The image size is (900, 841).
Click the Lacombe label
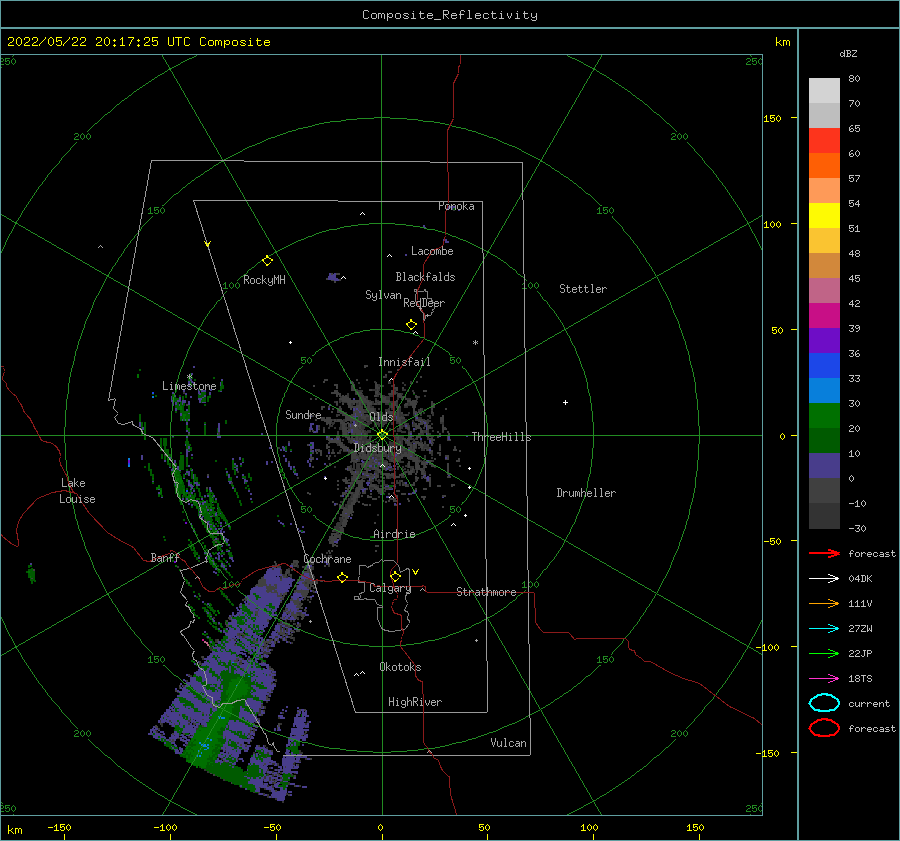pos(432,251)
